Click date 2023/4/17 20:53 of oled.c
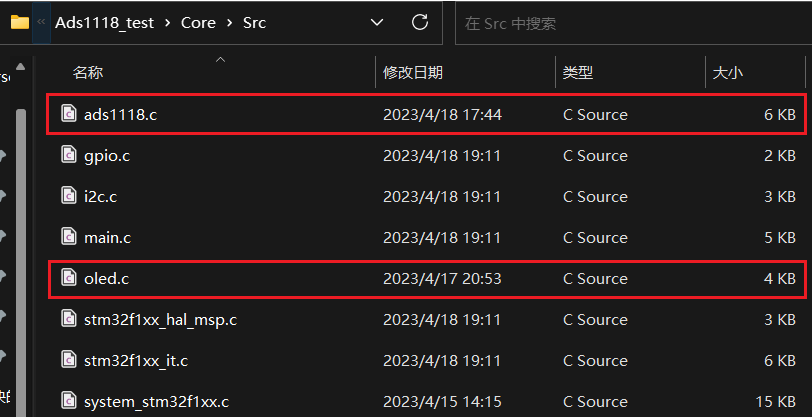 pos(442,278)
